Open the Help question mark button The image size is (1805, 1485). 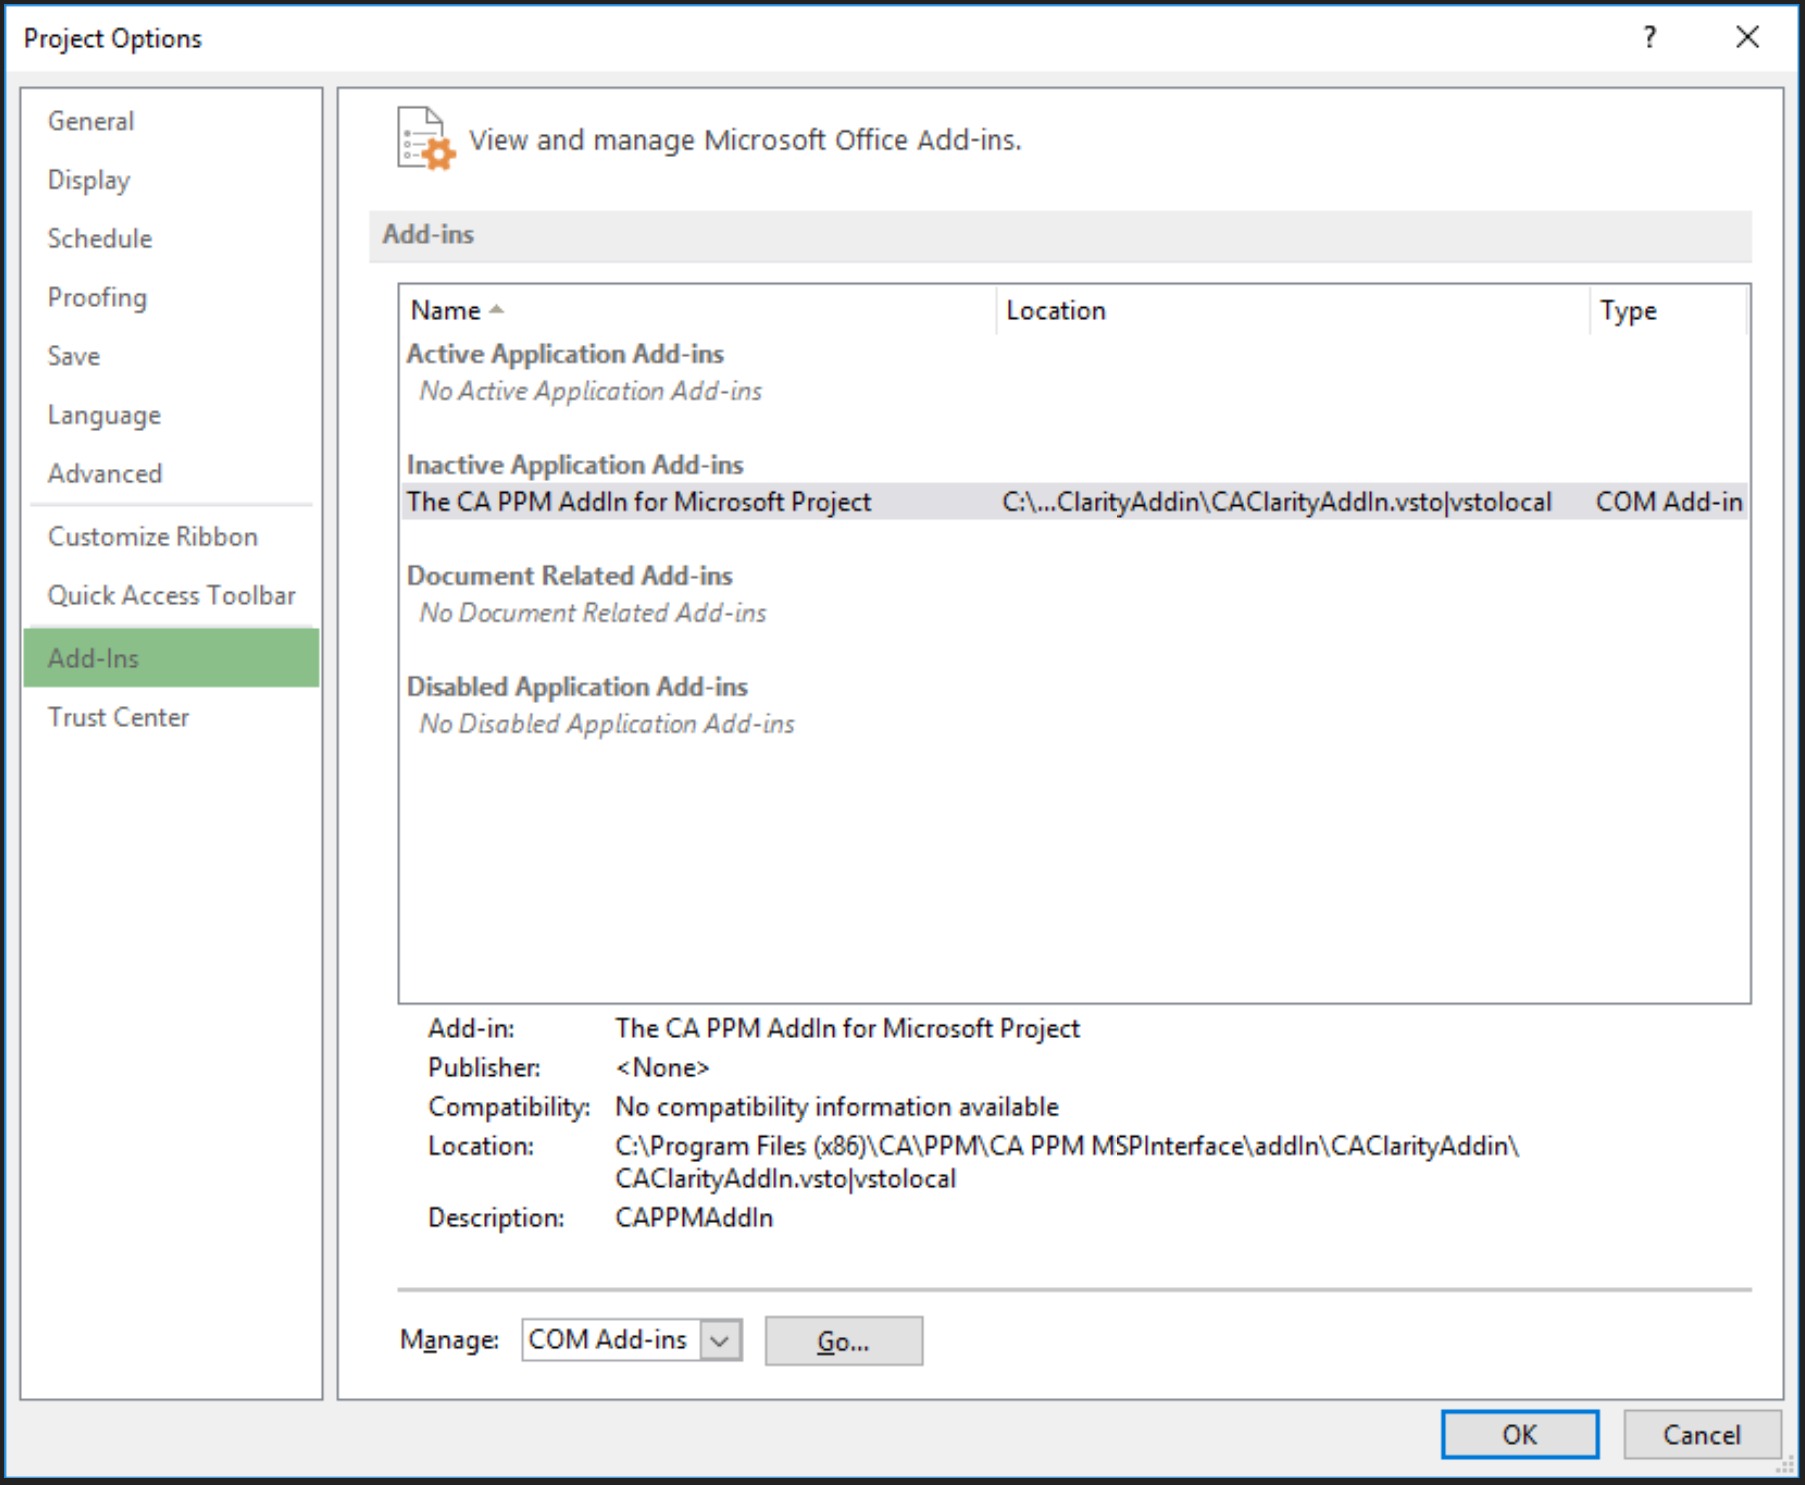point(1650,38)
